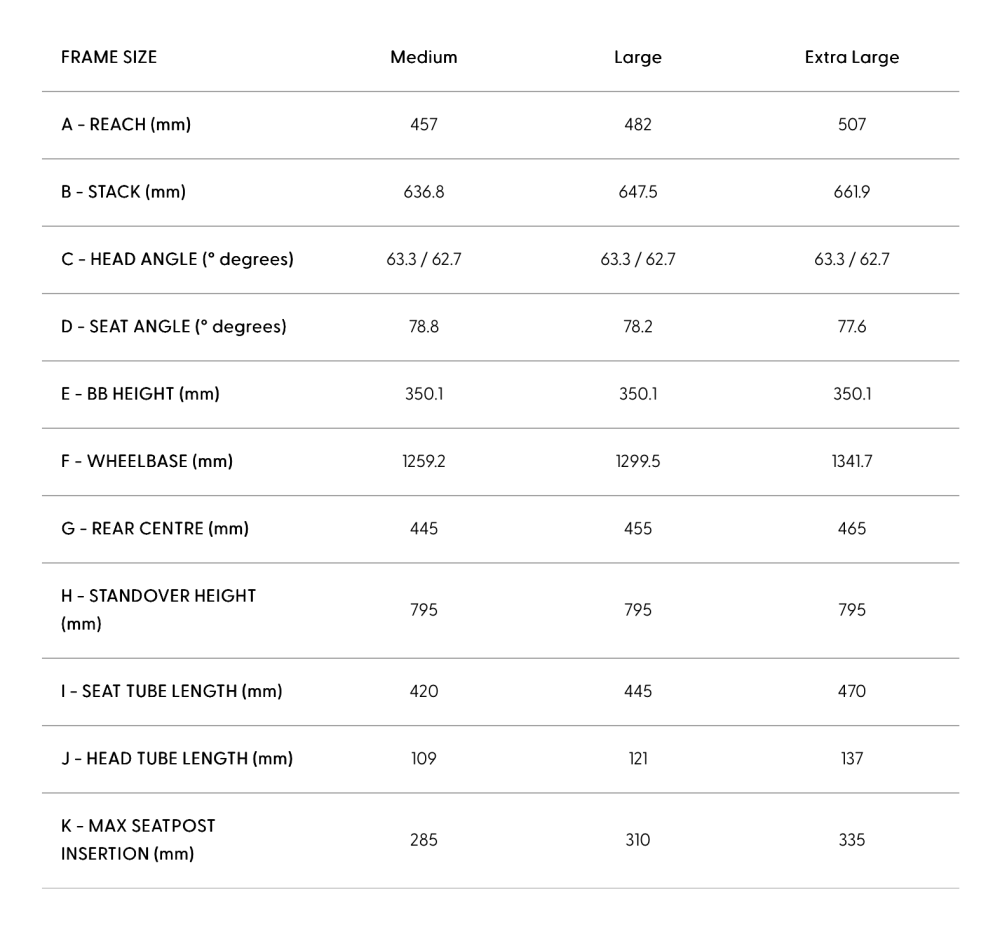The width and height of the screenshot is (1000, 934).
Task: Click the C - HEAD ANGLE row label
Action: pyautogui.click(x=177, y=259)
